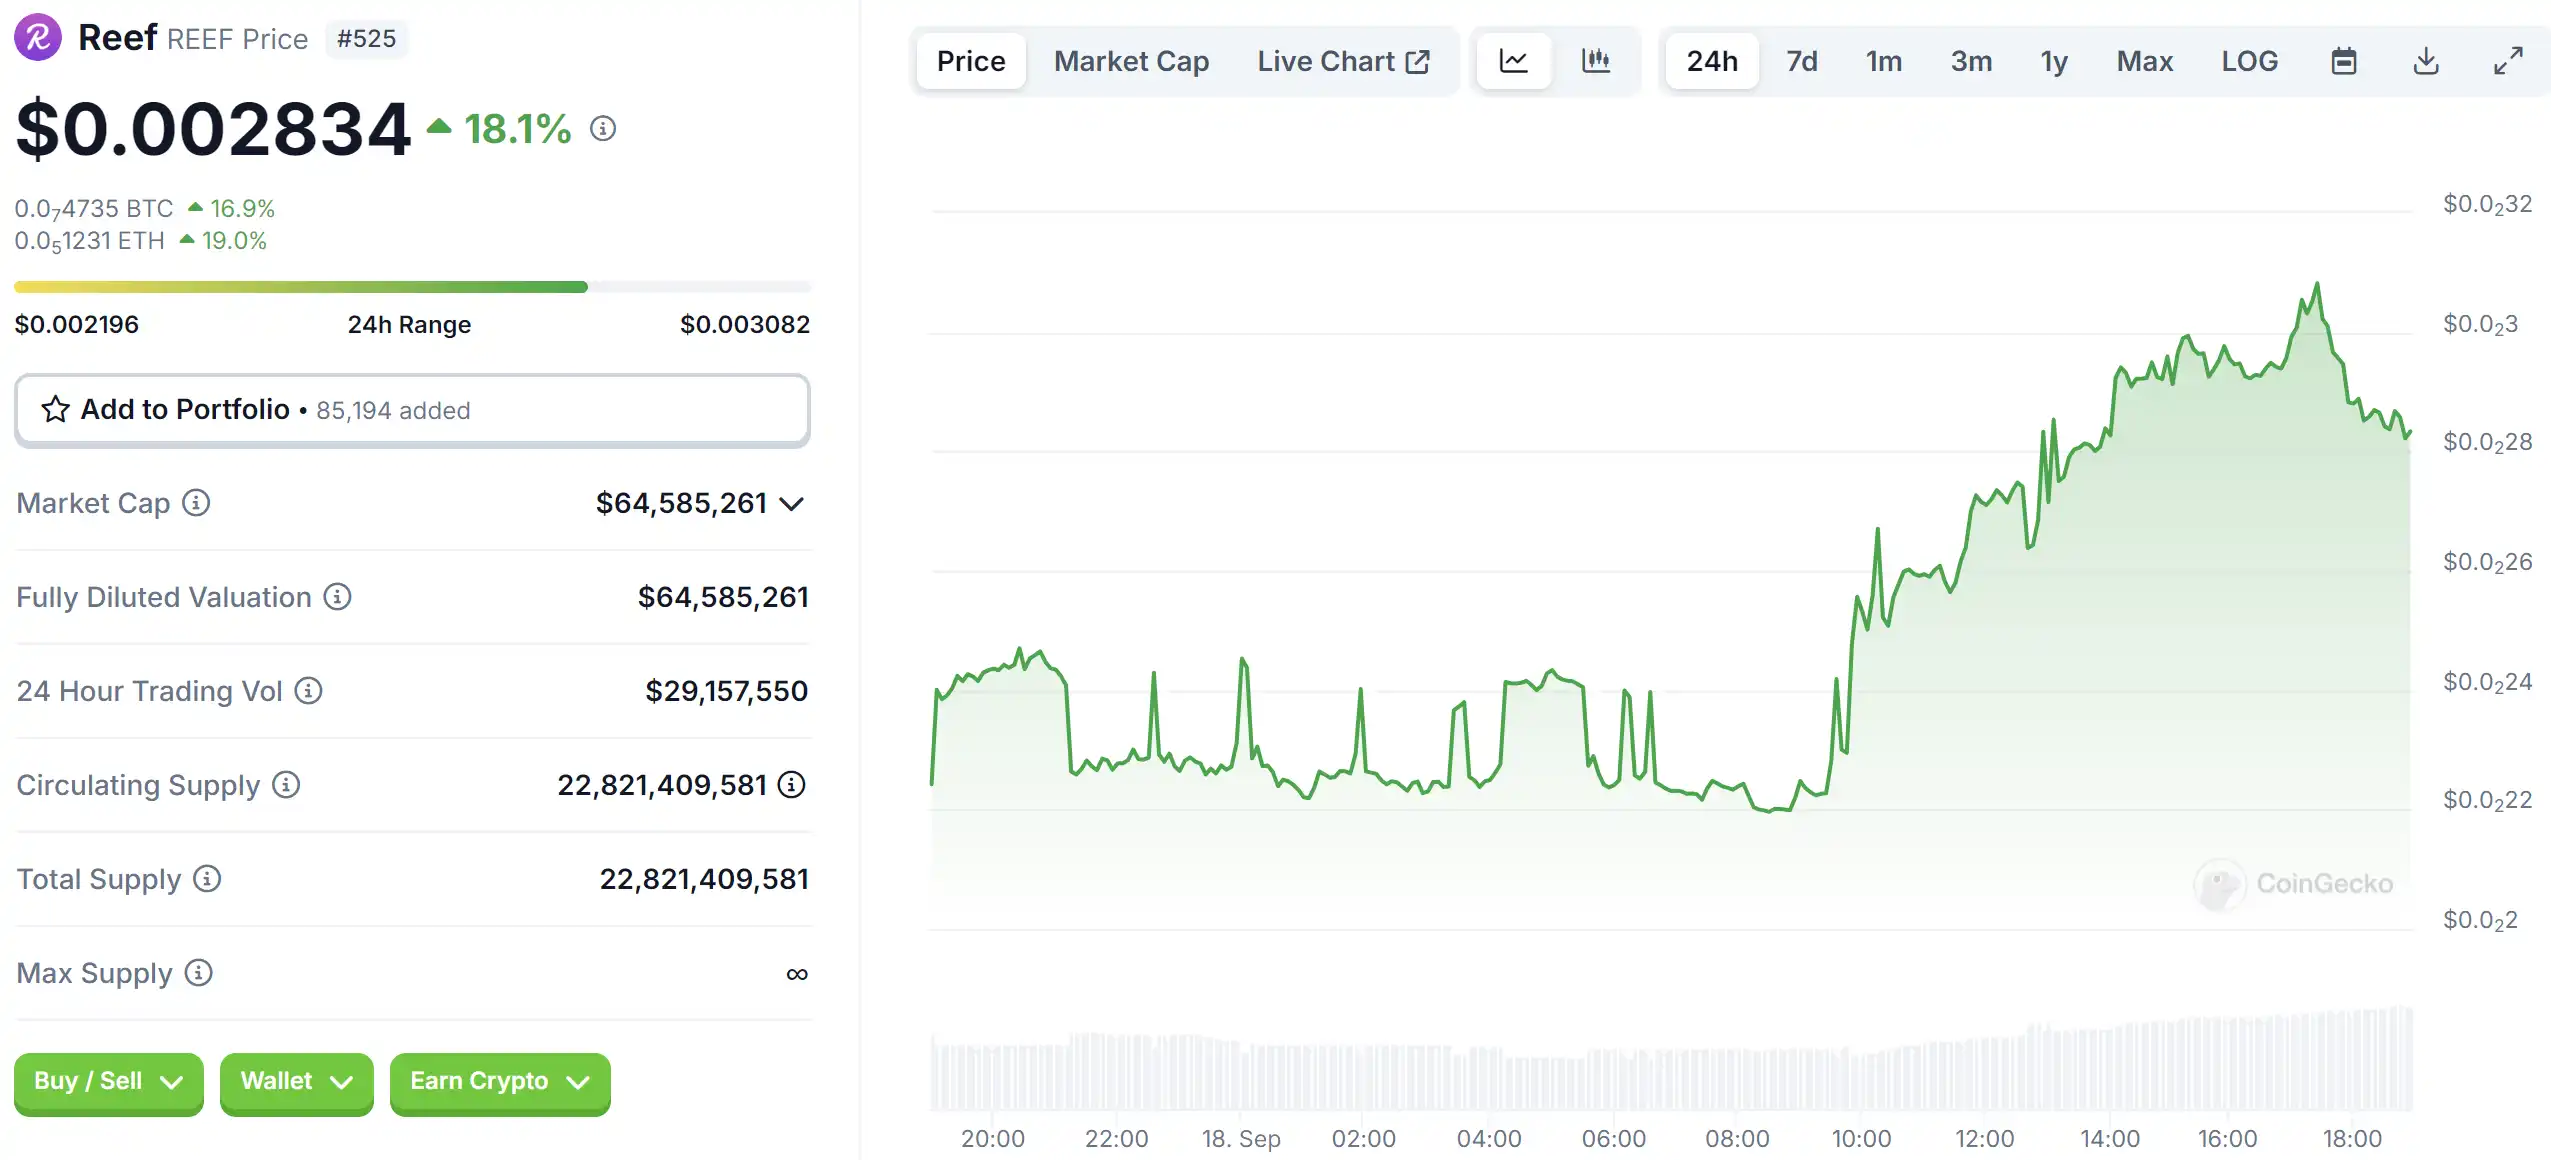The width and height of the screenshot is (2551, 1160).
Task: Open the Live Chart link
Action: pos(1343,61)
